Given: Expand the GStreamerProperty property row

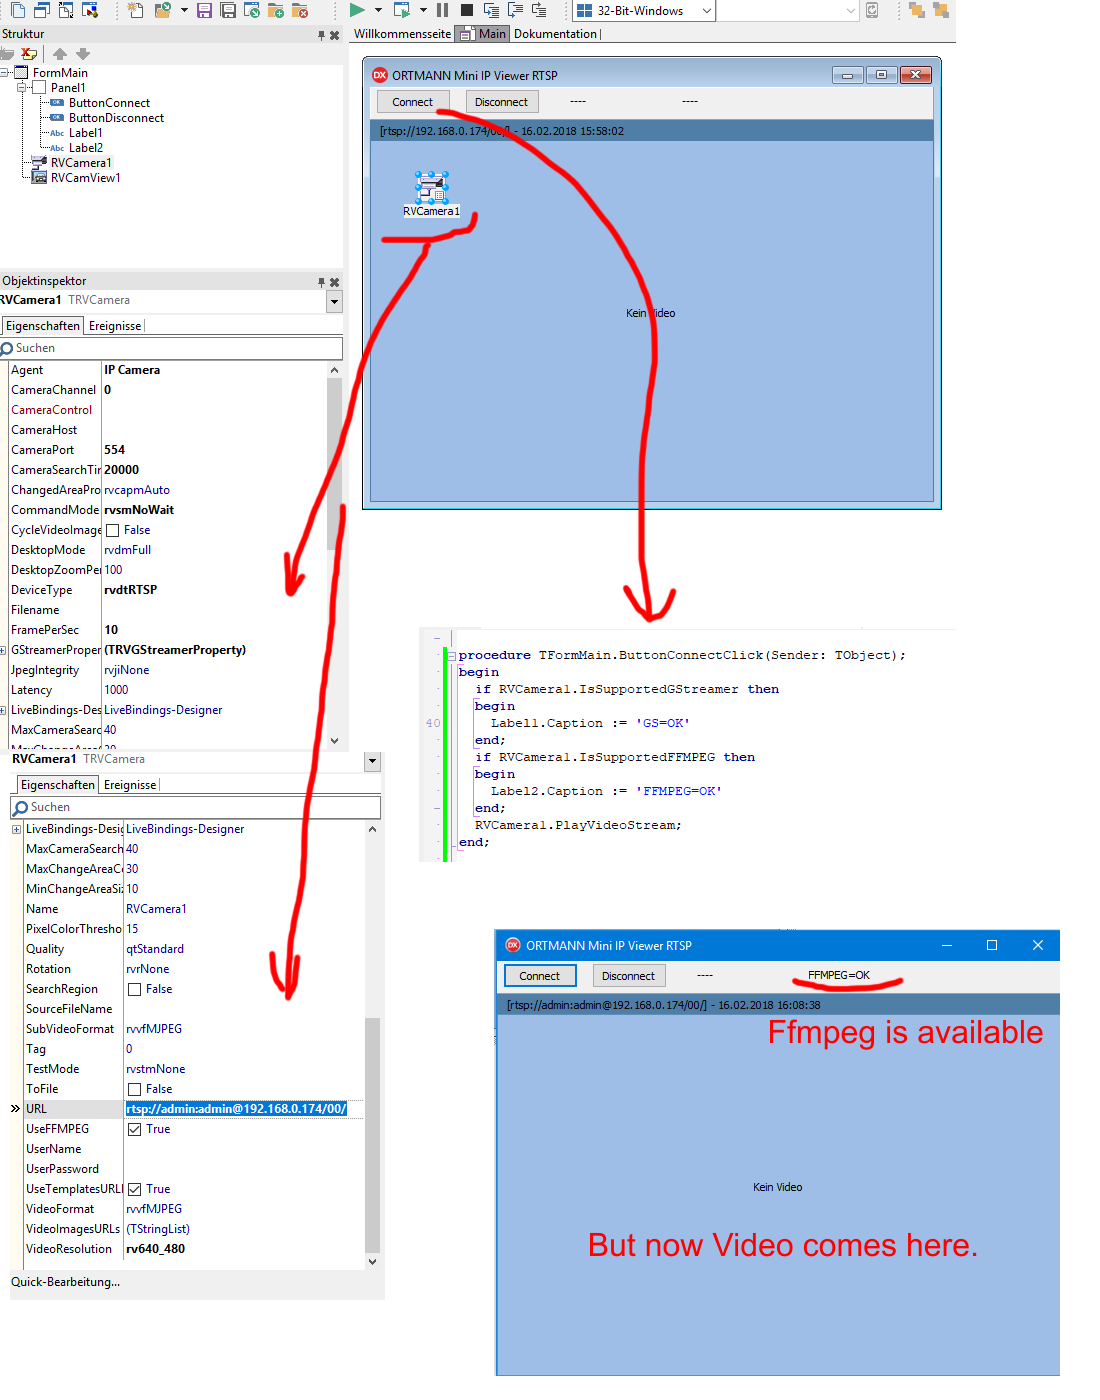Looking at the screenshot, I should point(4,650).
